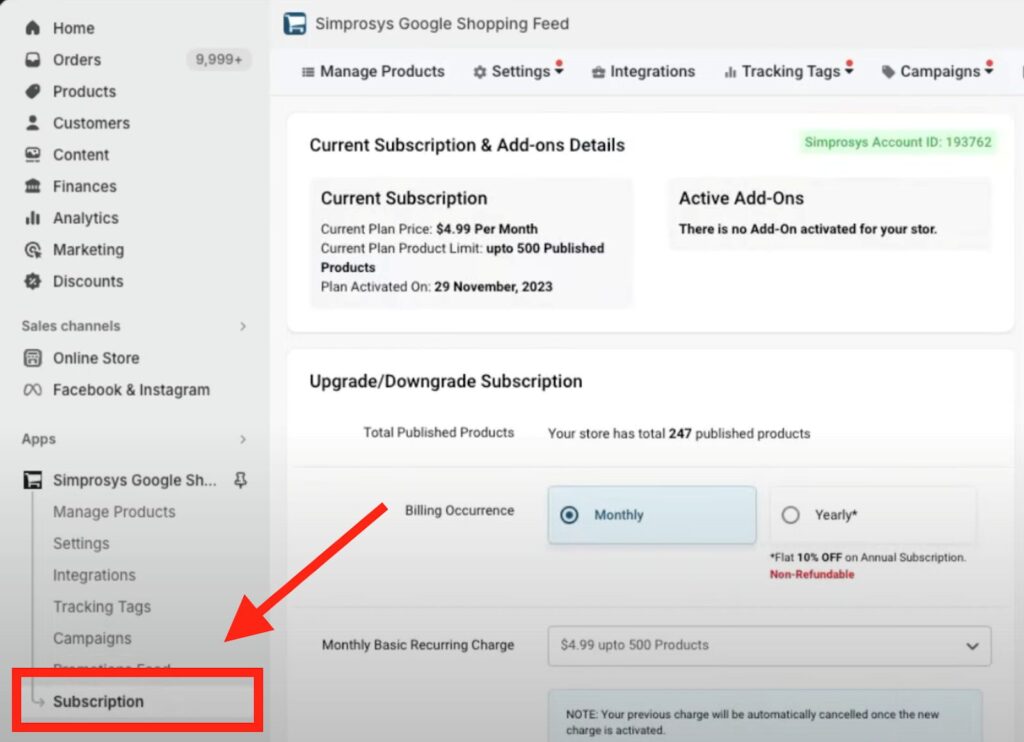The height and width of the screenshot is (742, 1024).
Task: Open Analytics in the sidebar
Action: click(x=86, y=218)
